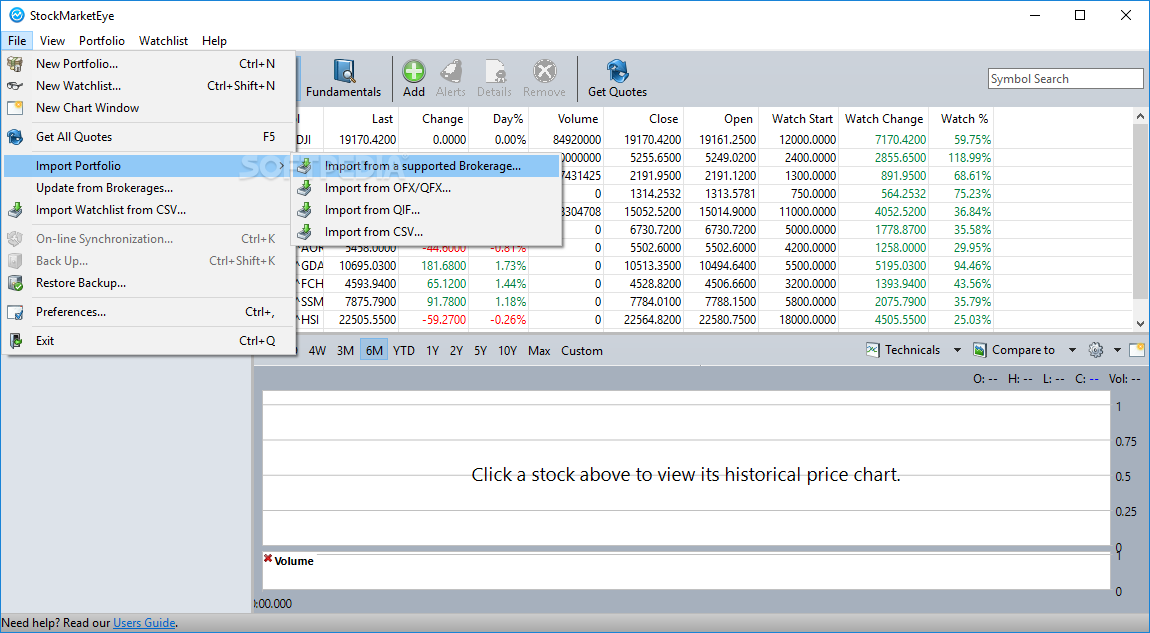This screenshot has width=1150, height=633.
Task: Expand the chart settings gear dropdown arrow
Action: pyautogui.click(x=1117, y=351)
